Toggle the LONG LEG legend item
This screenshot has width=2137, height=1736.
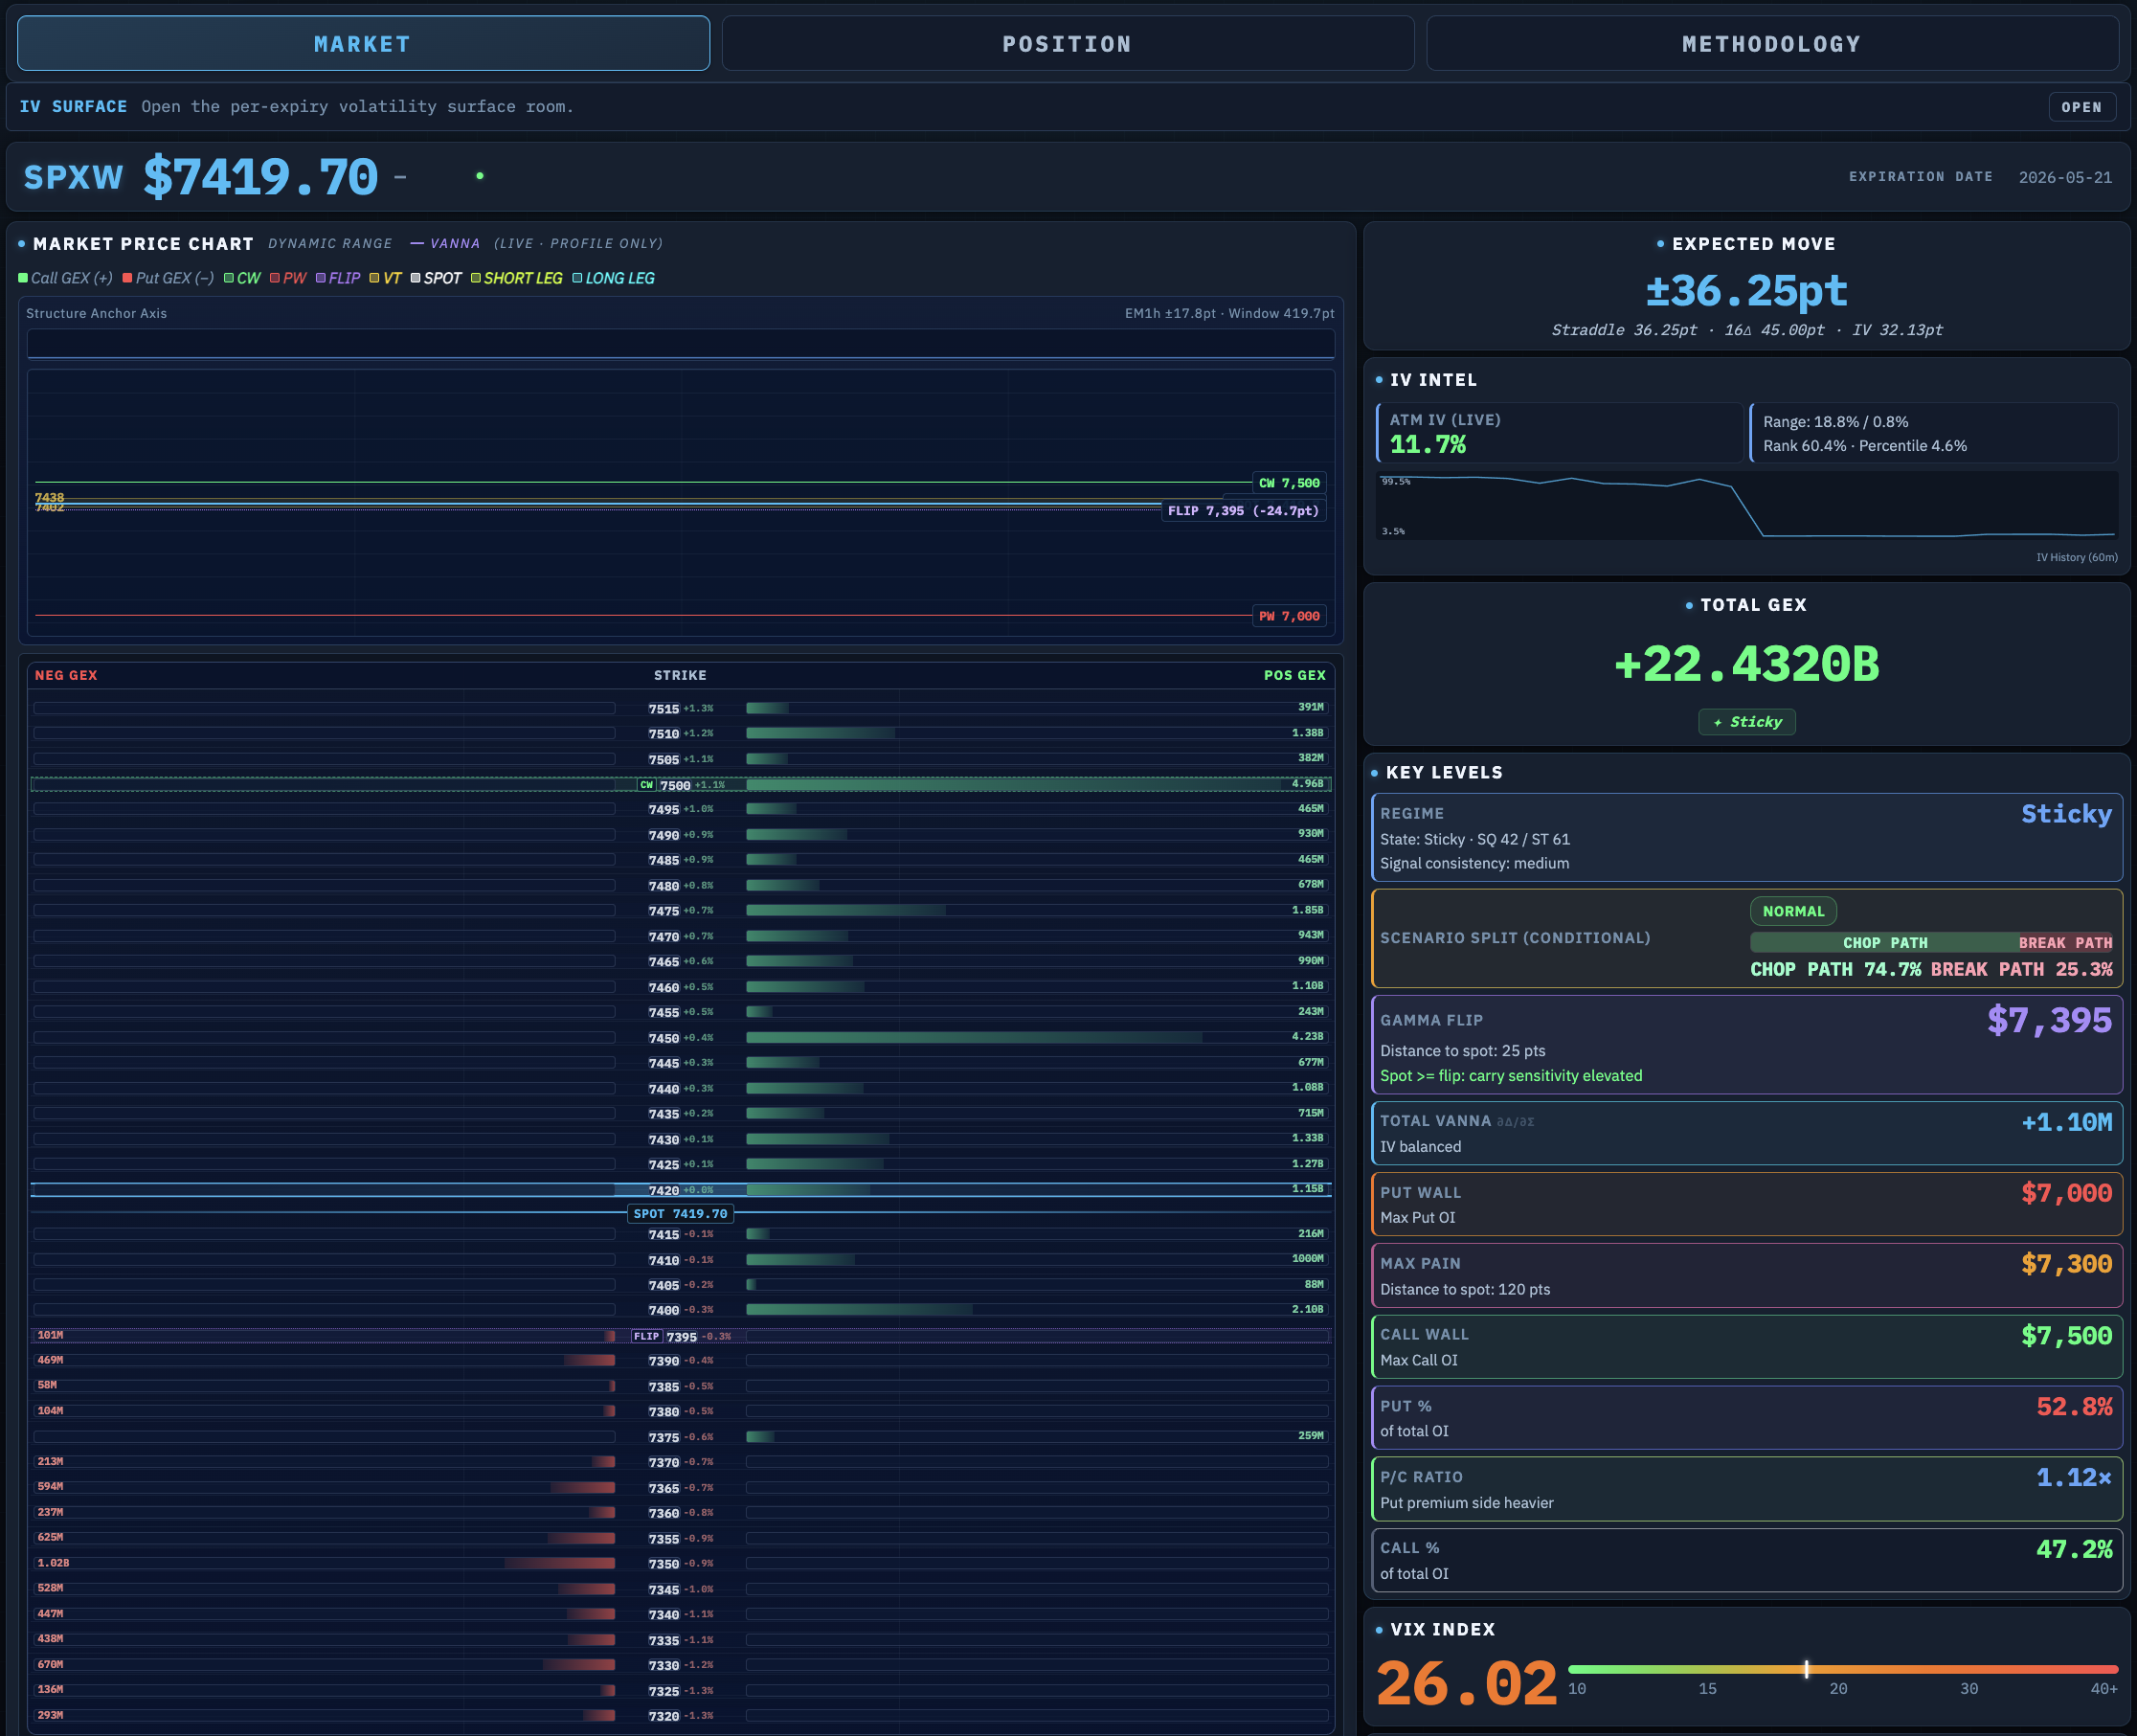click(613, 278)
